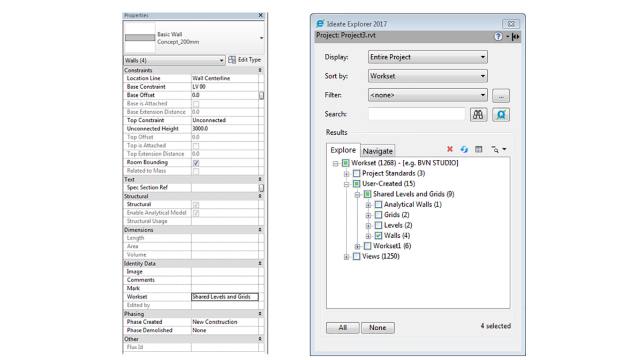Click the help question mark icon

(x=498, y=36)
